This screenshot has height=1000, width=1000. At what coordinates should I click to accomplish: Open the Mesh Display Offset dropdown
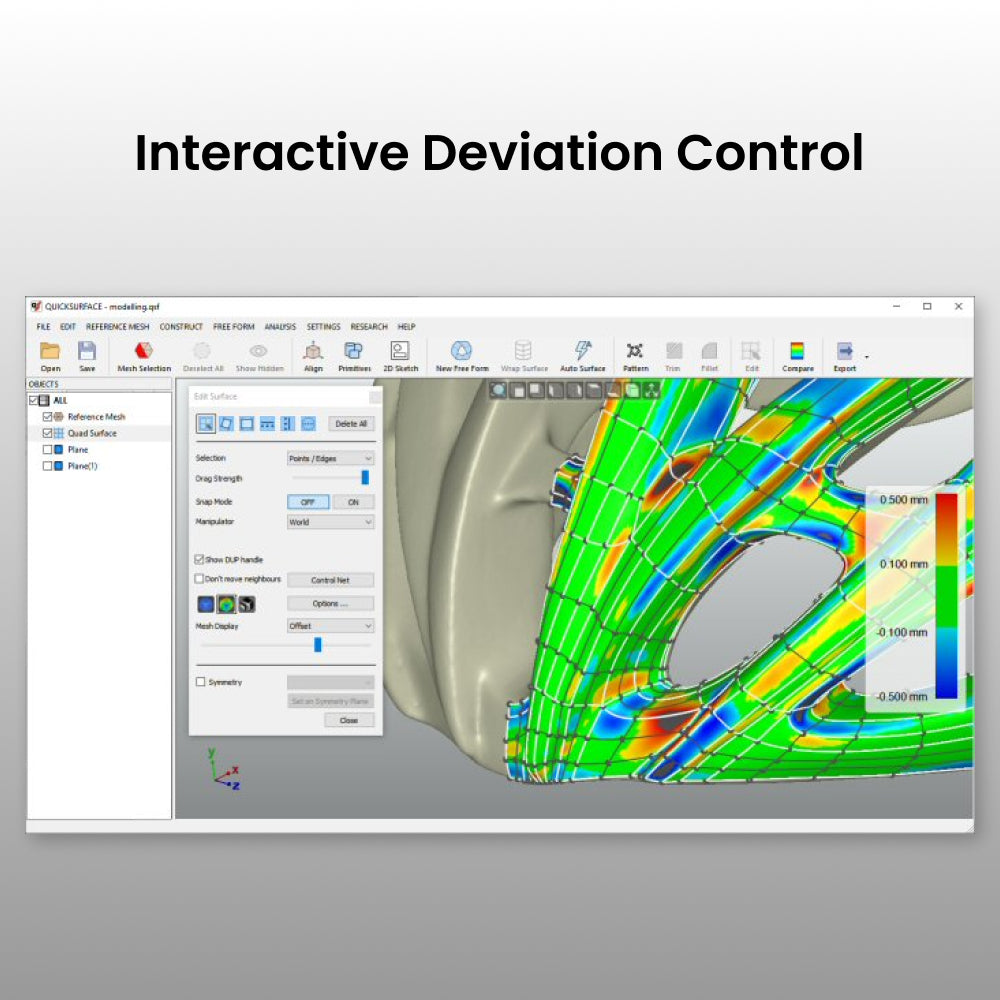click(x=330, y=626)
